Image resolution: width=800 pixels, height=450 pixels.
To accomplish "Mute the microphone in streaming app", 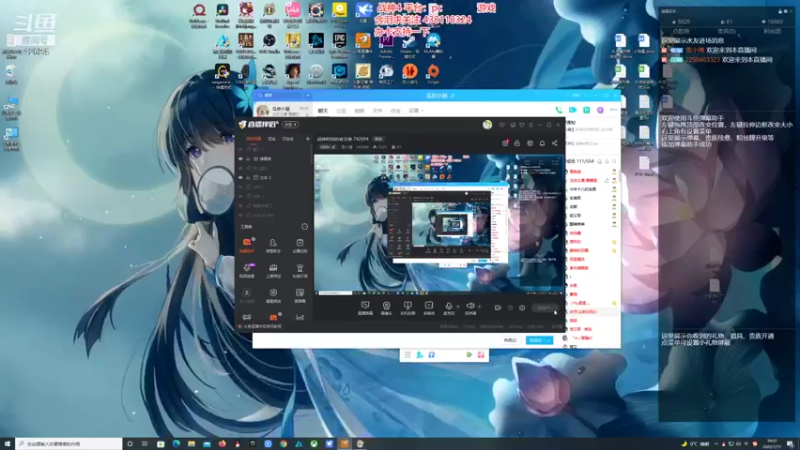I will [x=448, y=308].
